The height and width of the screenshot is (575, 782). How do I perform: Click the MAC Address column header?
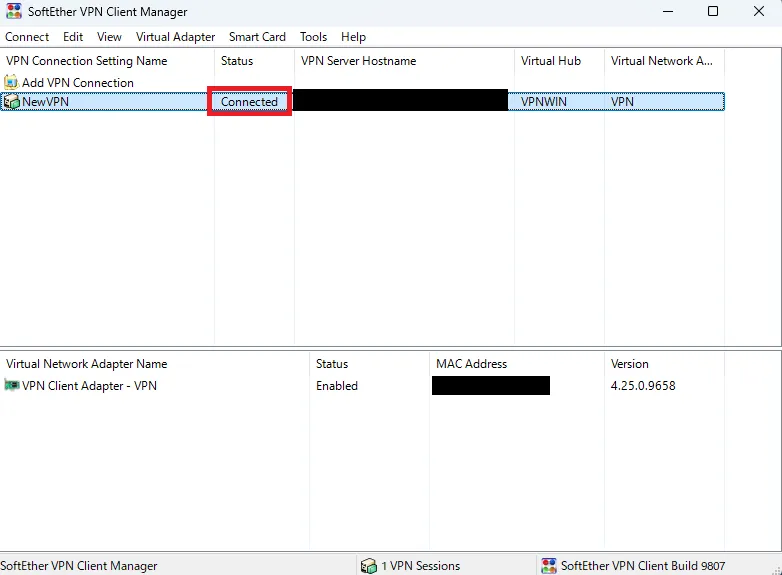click(x=517, y=364)
